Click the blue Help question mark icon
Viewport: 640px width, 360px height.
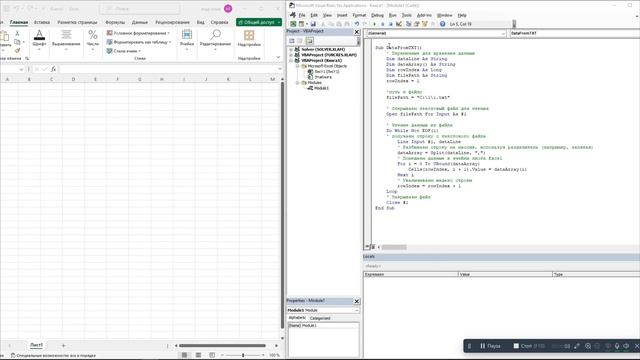tap(442, 24)
